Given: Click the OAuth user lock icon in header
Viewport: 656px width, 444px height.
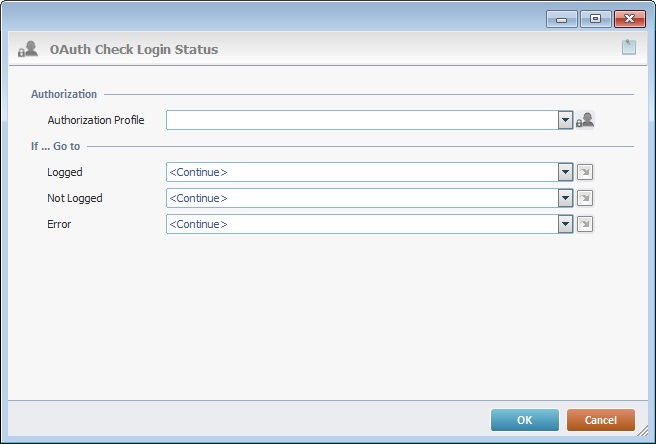Looking at the screenshot, I should [x=28, y=49].
